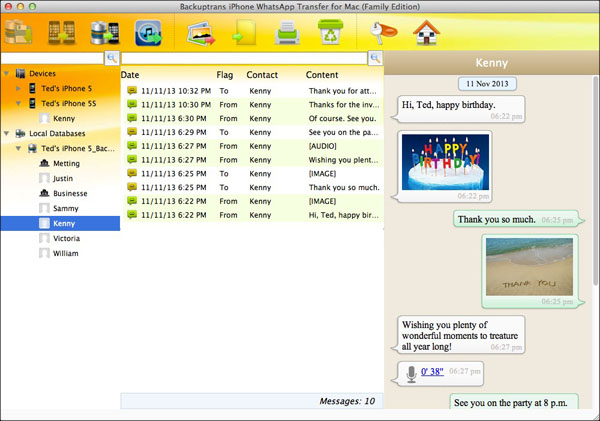Collapse the Local Databases node
This screenshot has height=421, width=600.
tap(7, 133)
